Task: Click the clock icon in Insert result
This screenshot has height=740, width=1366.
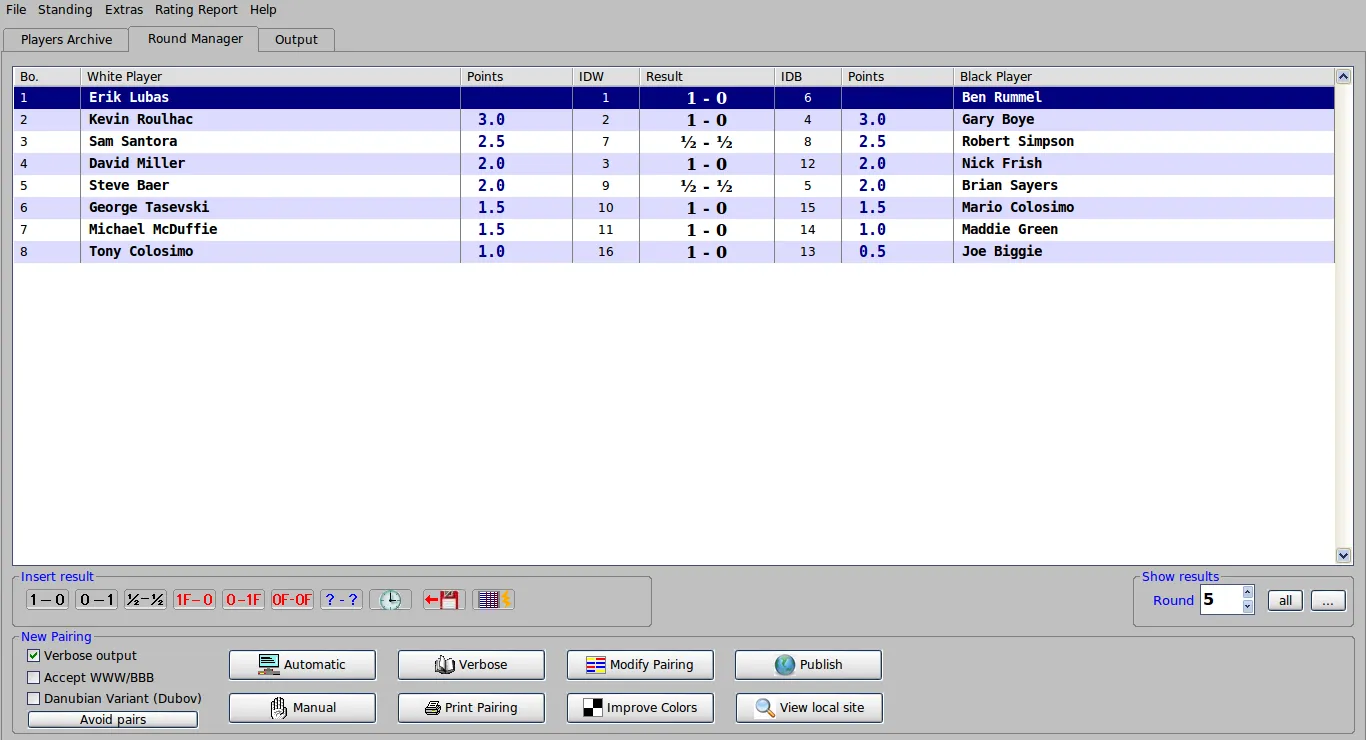Action: [390, 600]
